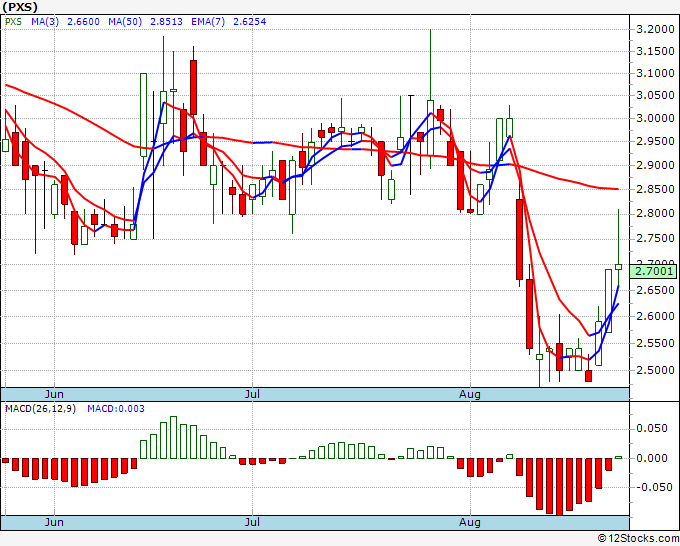
Task: Click the 3.2000 price axis label
Action: coord(655,29)
